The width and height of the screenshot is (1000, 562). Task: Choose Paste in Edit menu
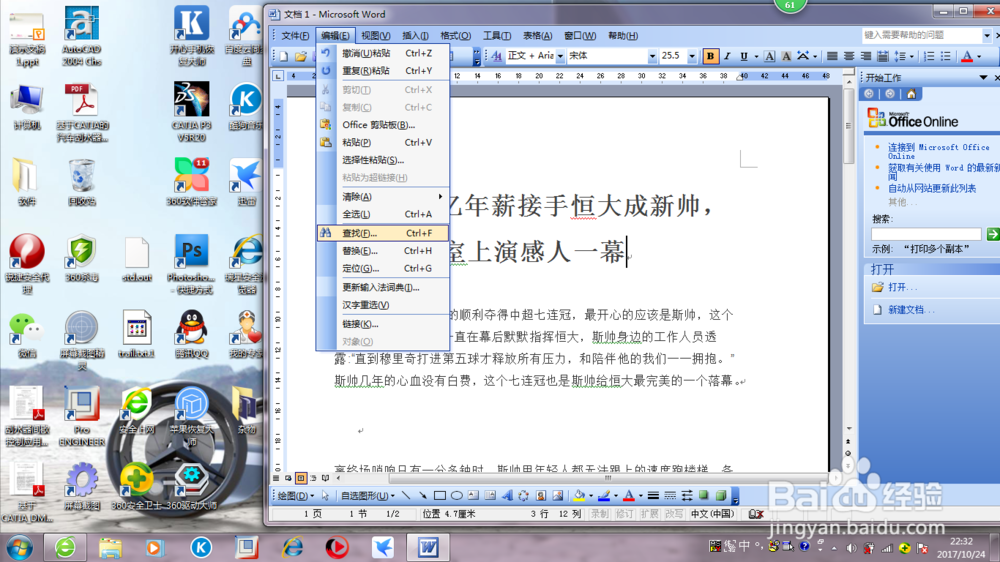[383, 142]
